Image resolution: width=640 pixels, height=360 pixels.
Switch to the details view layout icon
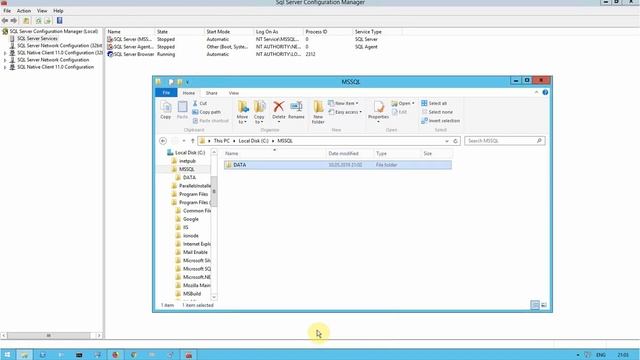pos(535,305)
